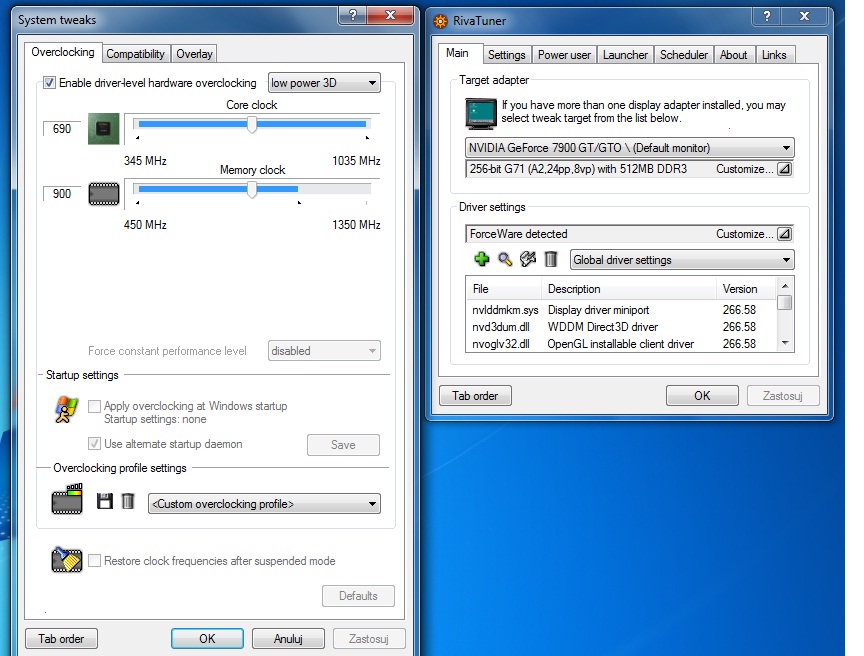Click the trash icon in Driver settings

point(550,259)
